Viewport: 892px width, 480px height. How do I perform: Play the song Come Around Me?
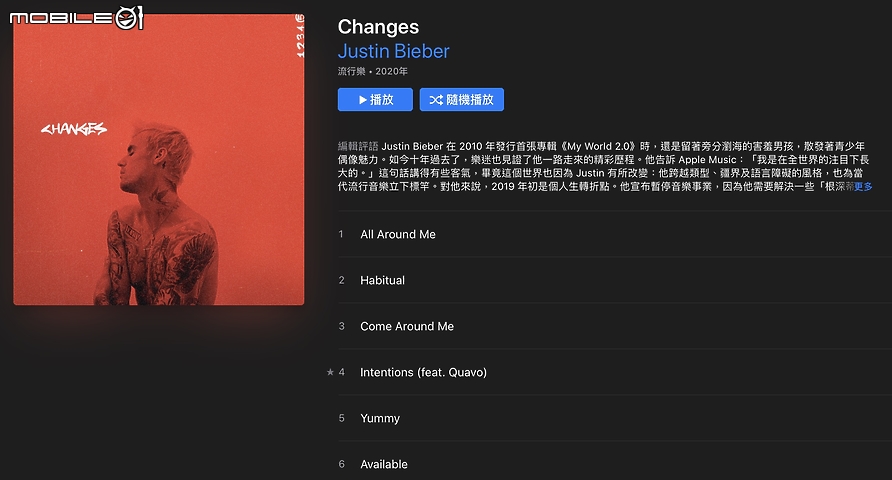[x=614, y=326]
